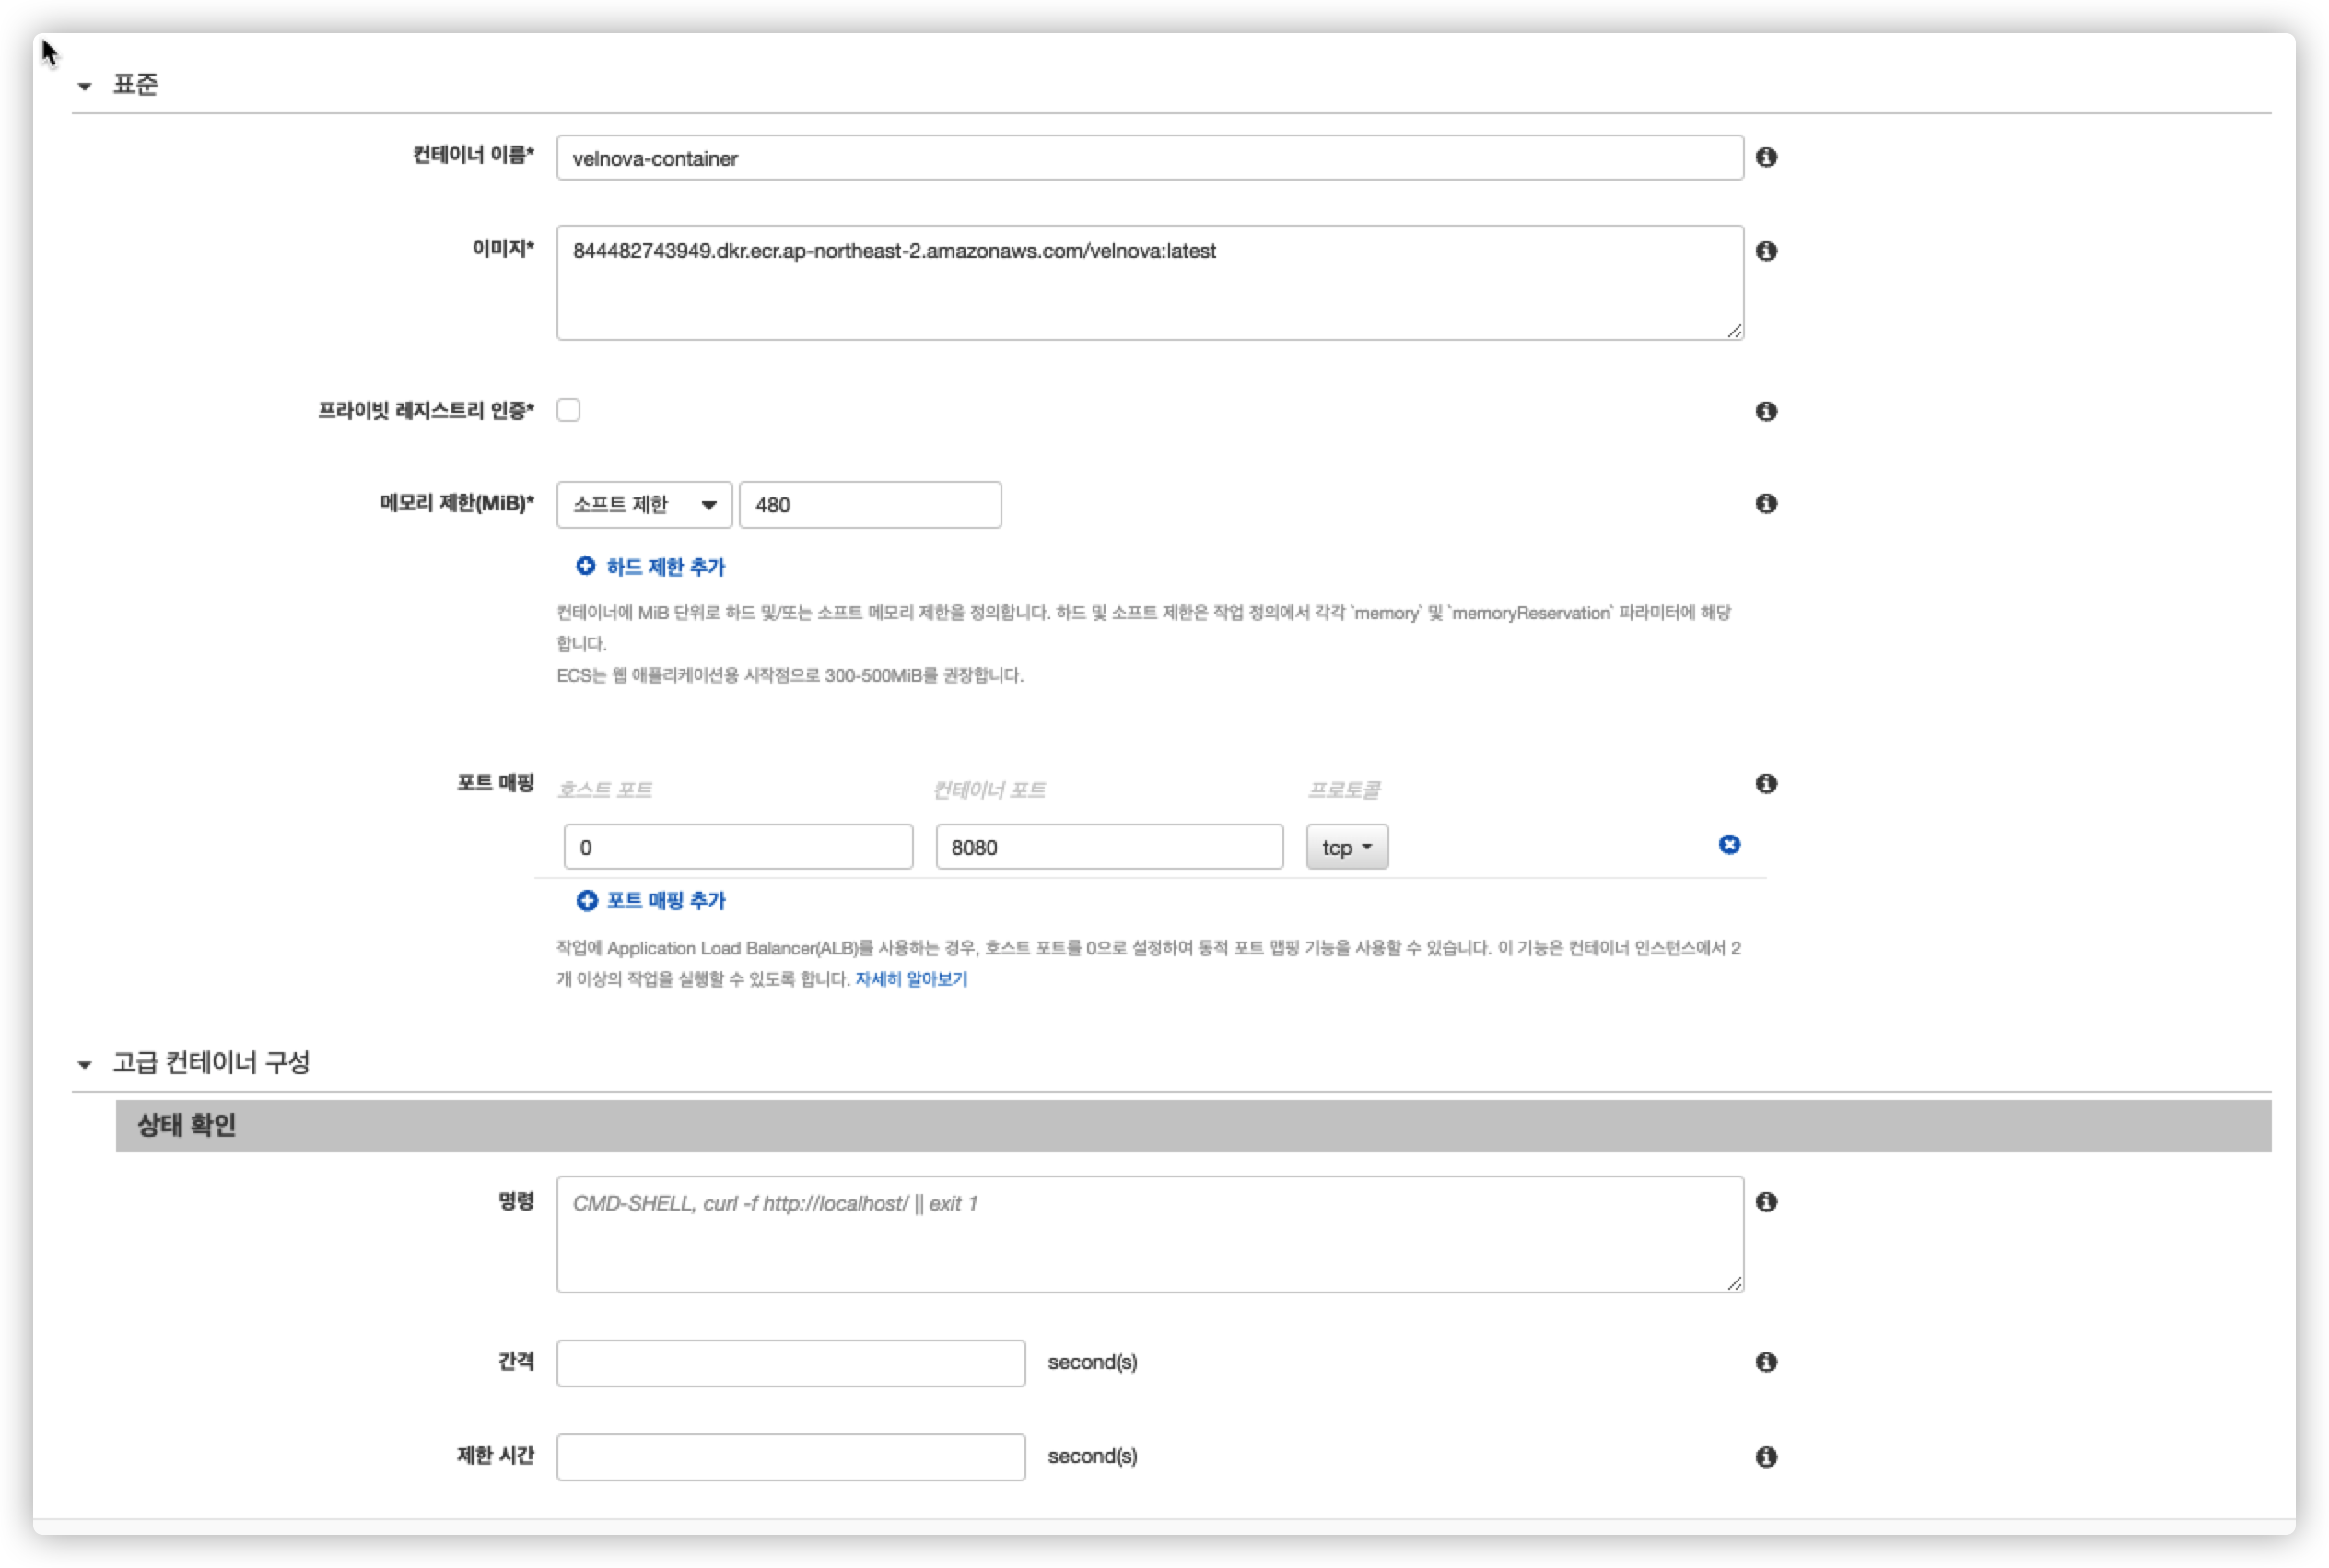Click the container name input field

(x=1149, y=158)
